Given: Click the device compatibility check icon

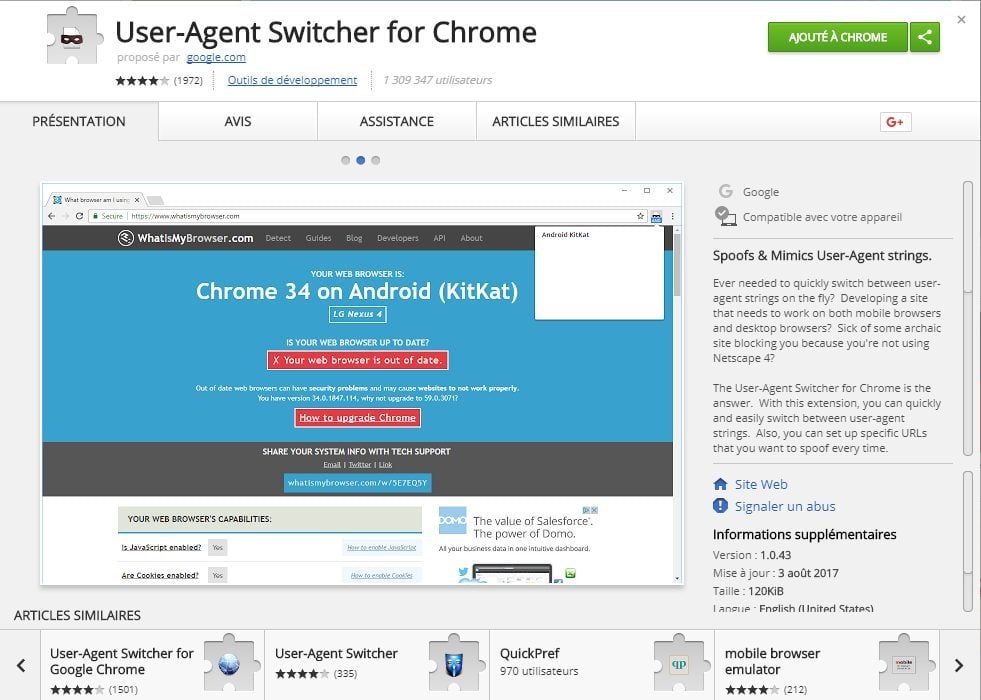Looking at the screenshot, I should tap(725, 216).
